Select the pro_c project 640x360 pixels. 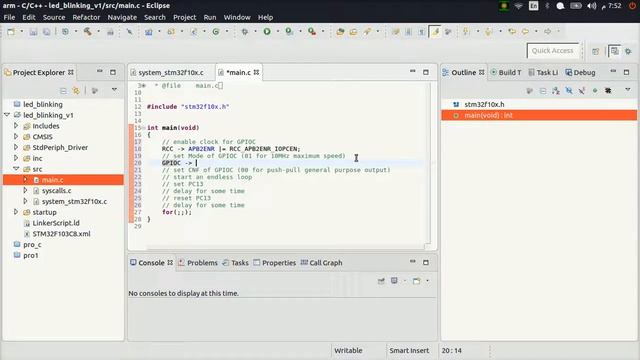point(32,244)
